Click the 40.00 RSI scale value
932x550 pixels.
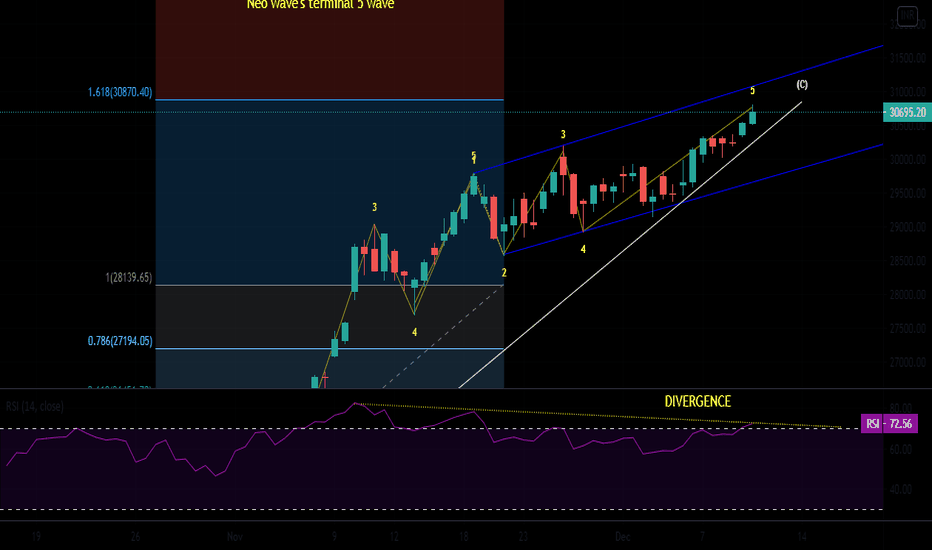[x=901, y=489]
